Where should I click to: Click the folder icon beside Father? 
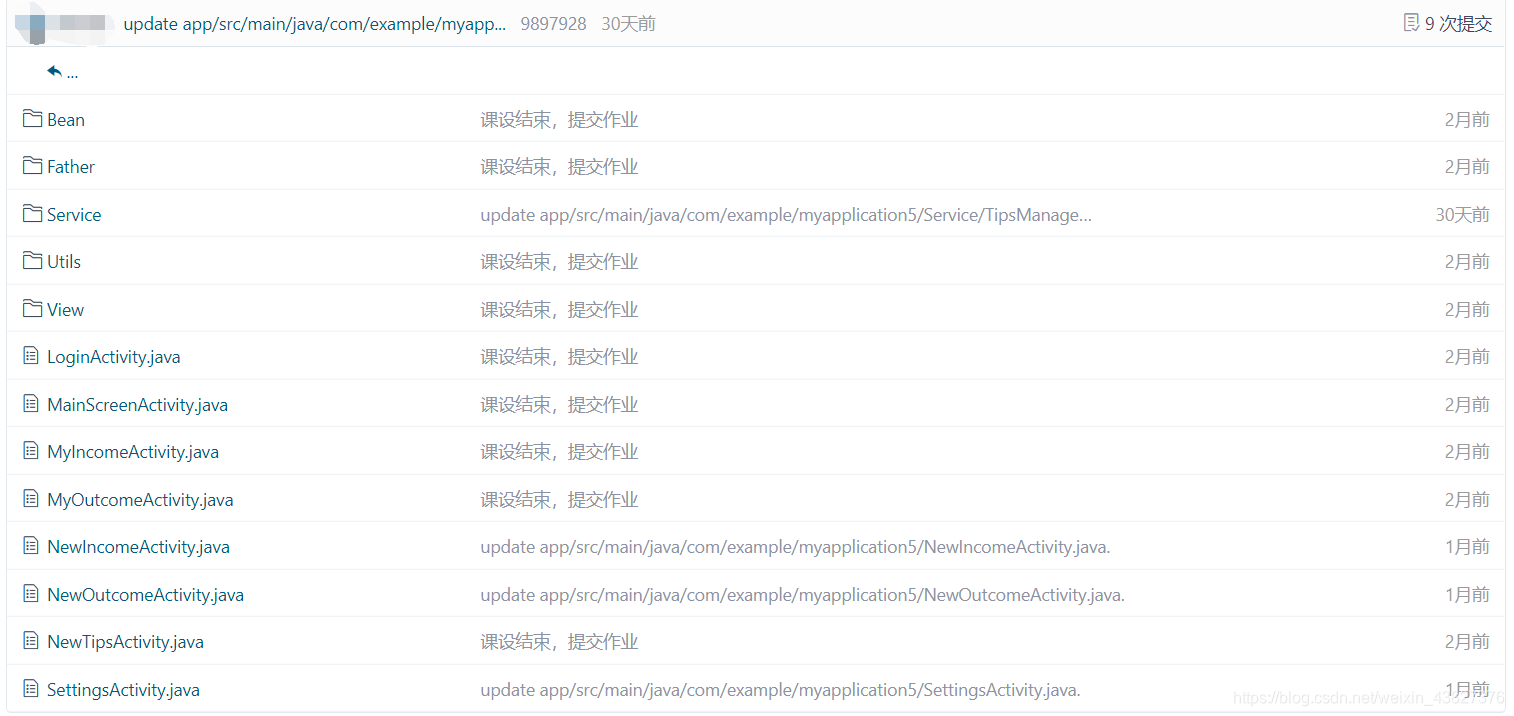(32, 166)
